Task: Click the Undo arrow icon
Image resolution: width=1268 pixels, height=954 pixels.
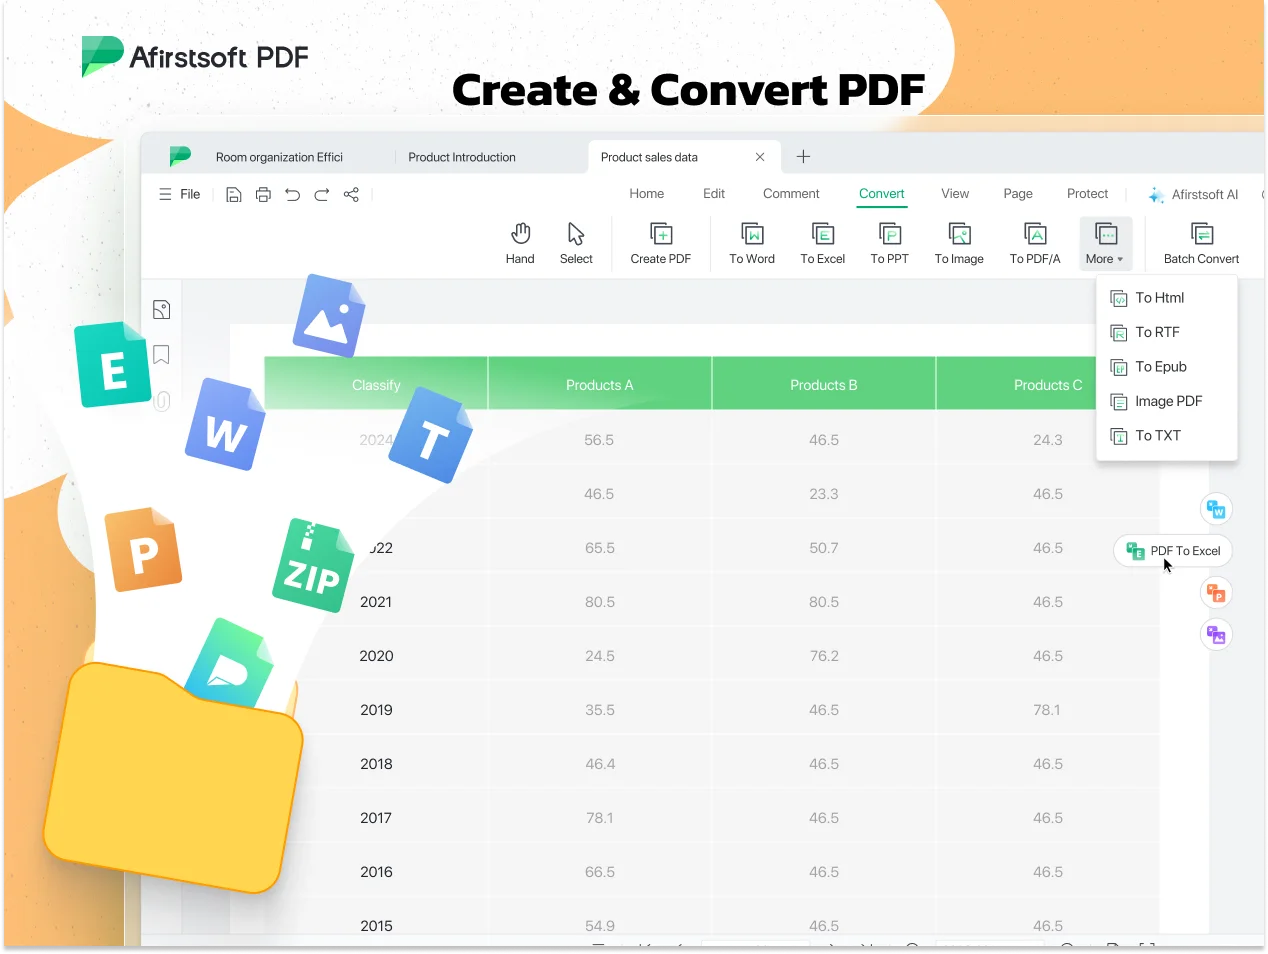Action: (292, 195)
